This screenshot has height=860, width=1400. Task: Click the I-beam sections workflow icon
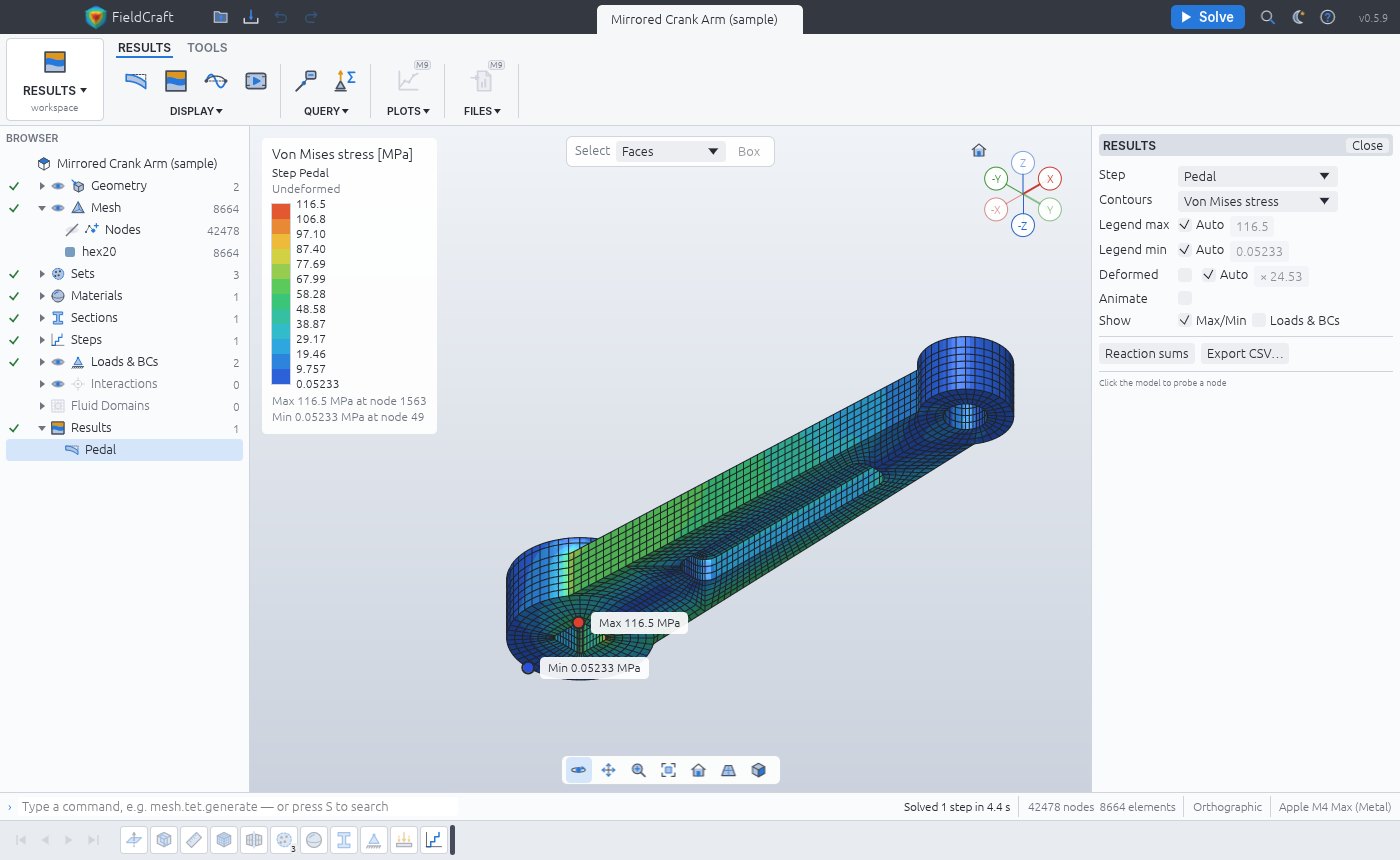344,840
